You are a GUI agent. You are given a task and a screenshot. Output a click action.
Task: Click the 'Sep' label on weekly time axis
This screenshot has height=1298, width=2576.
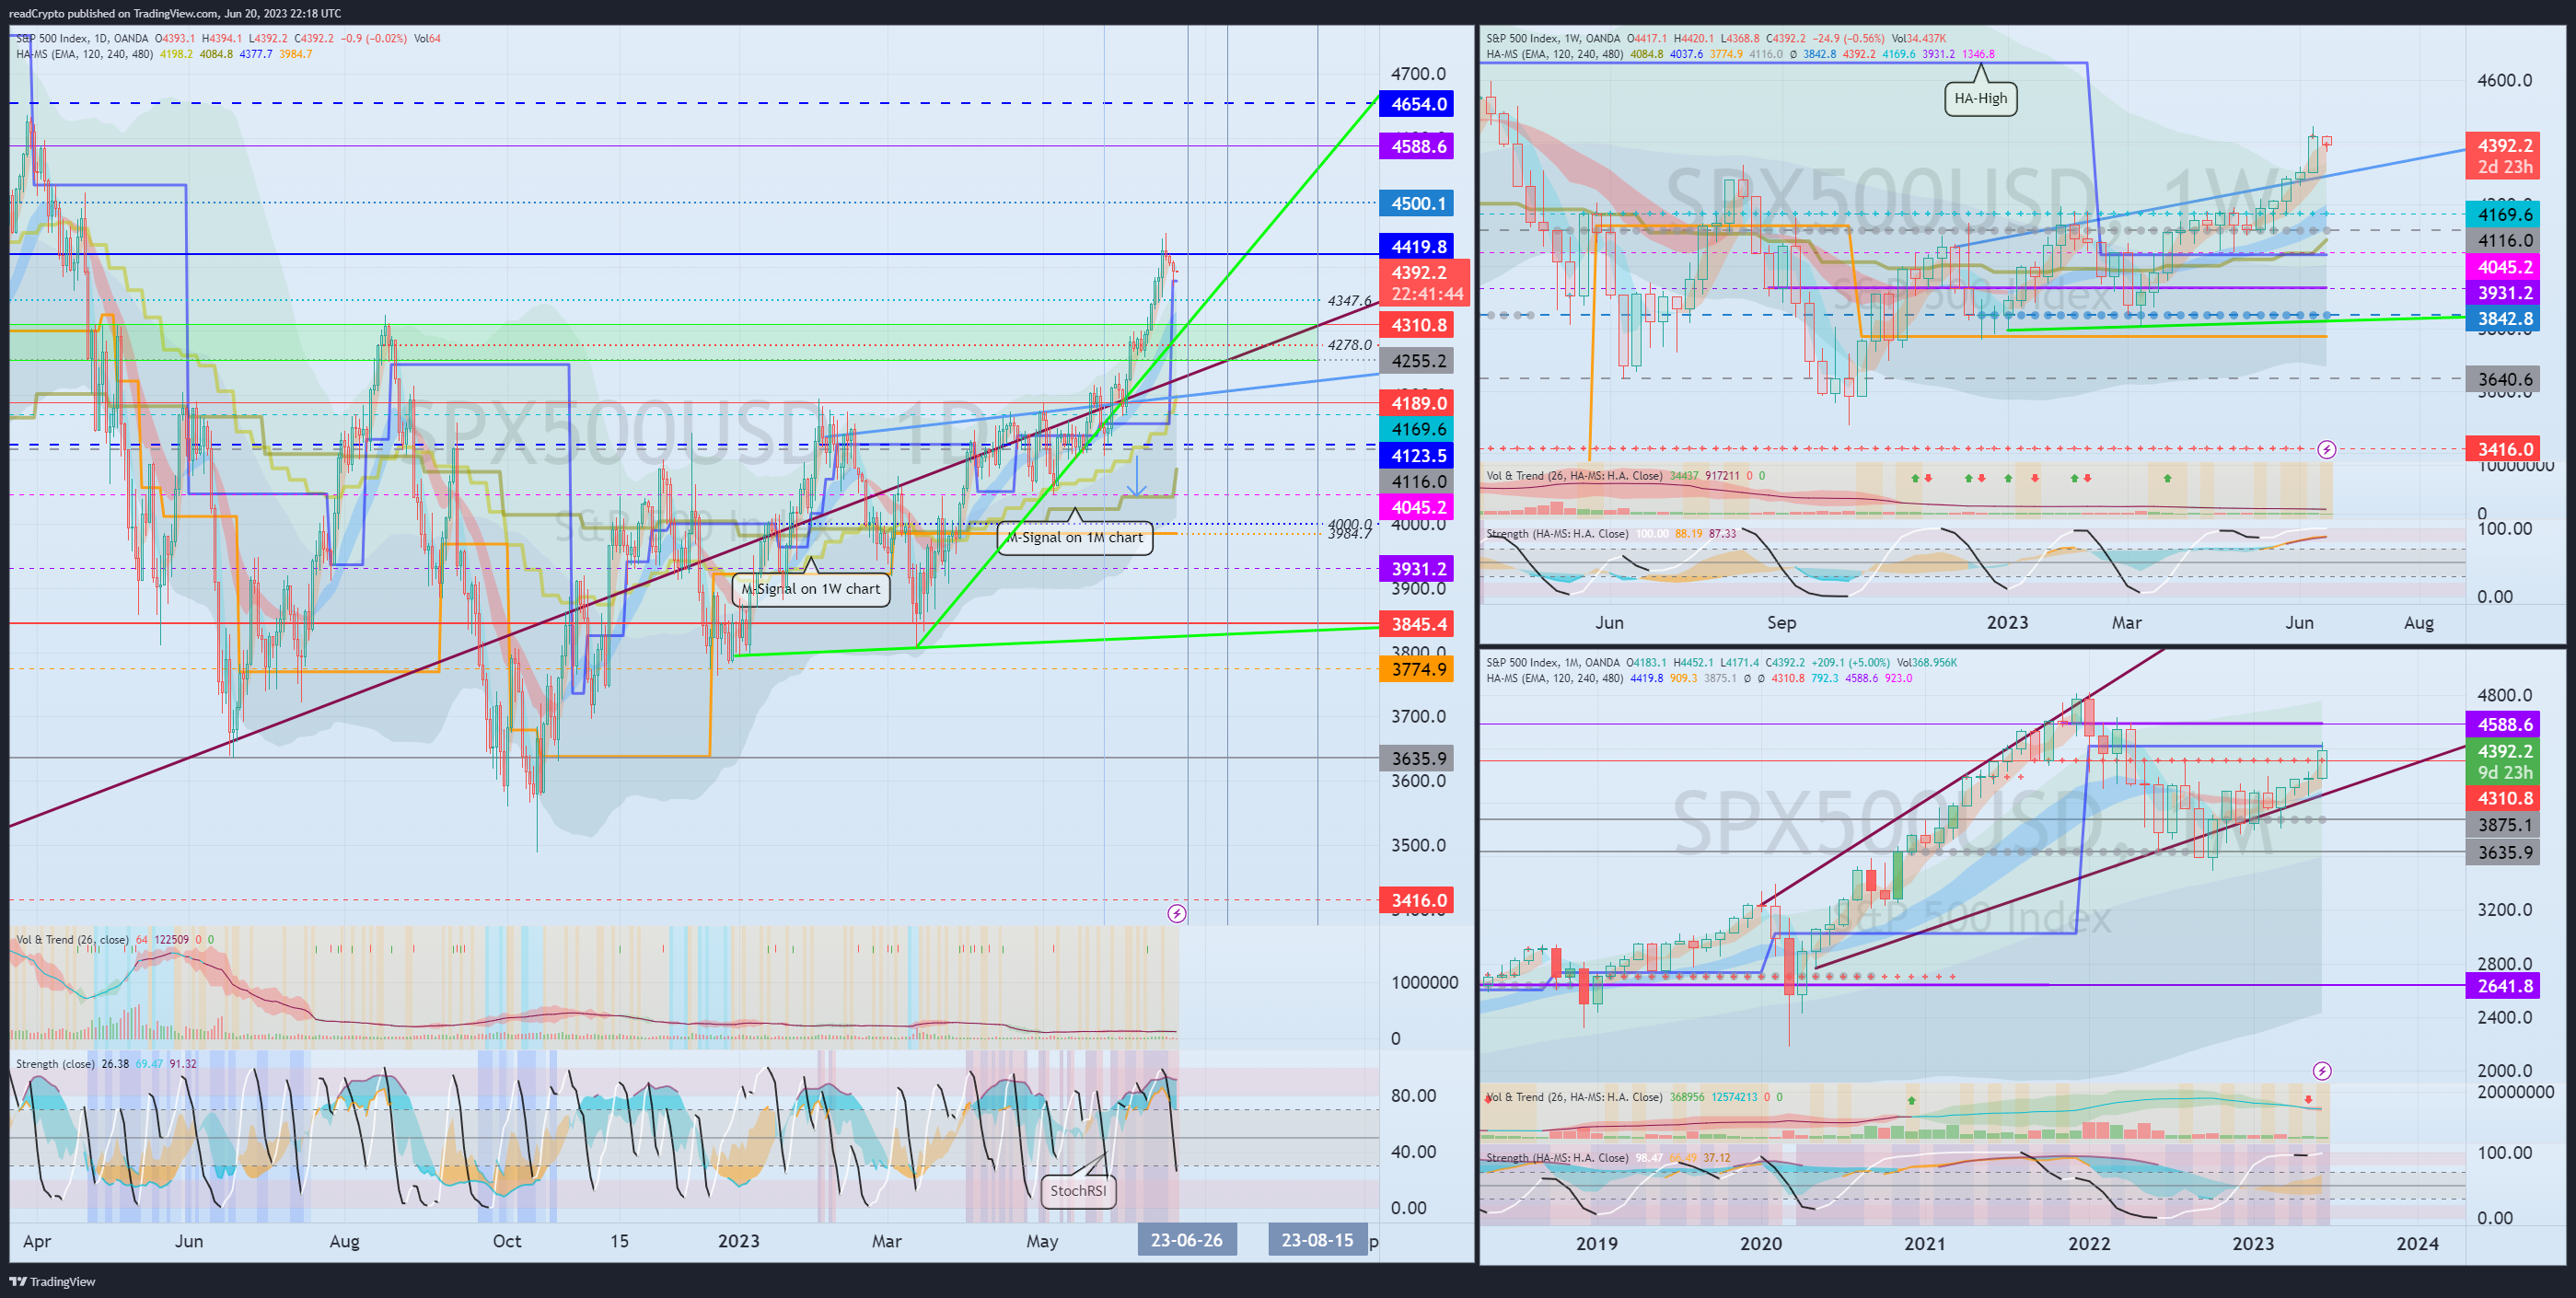pos(1781,622)
